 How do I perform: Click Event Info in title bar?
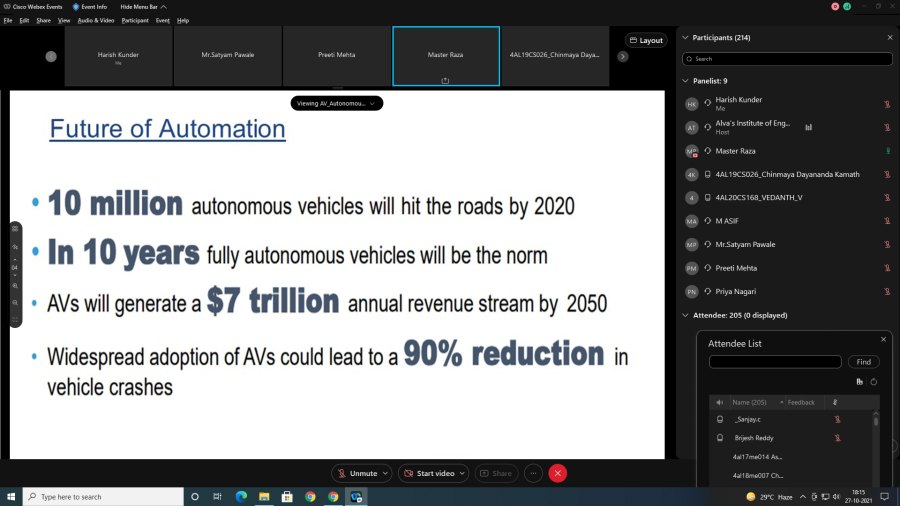click(90, 7)
